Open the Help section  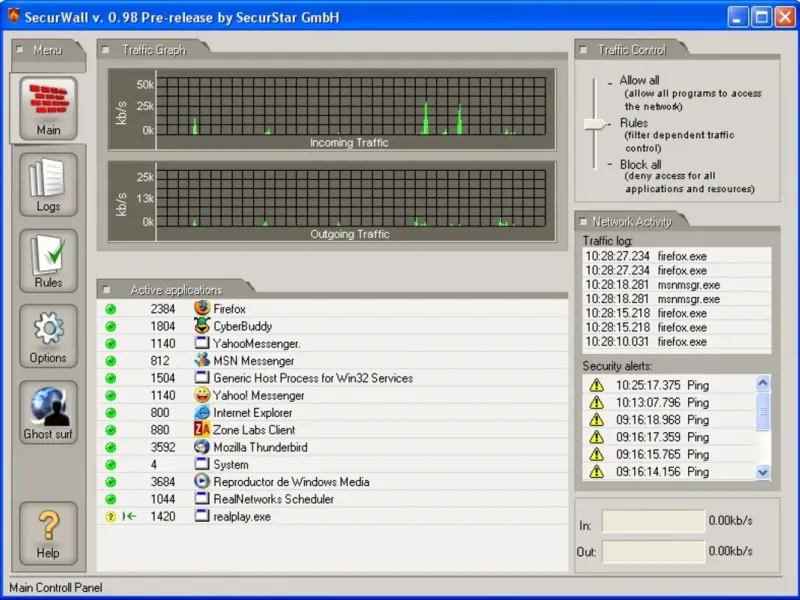tap(48, 531)
